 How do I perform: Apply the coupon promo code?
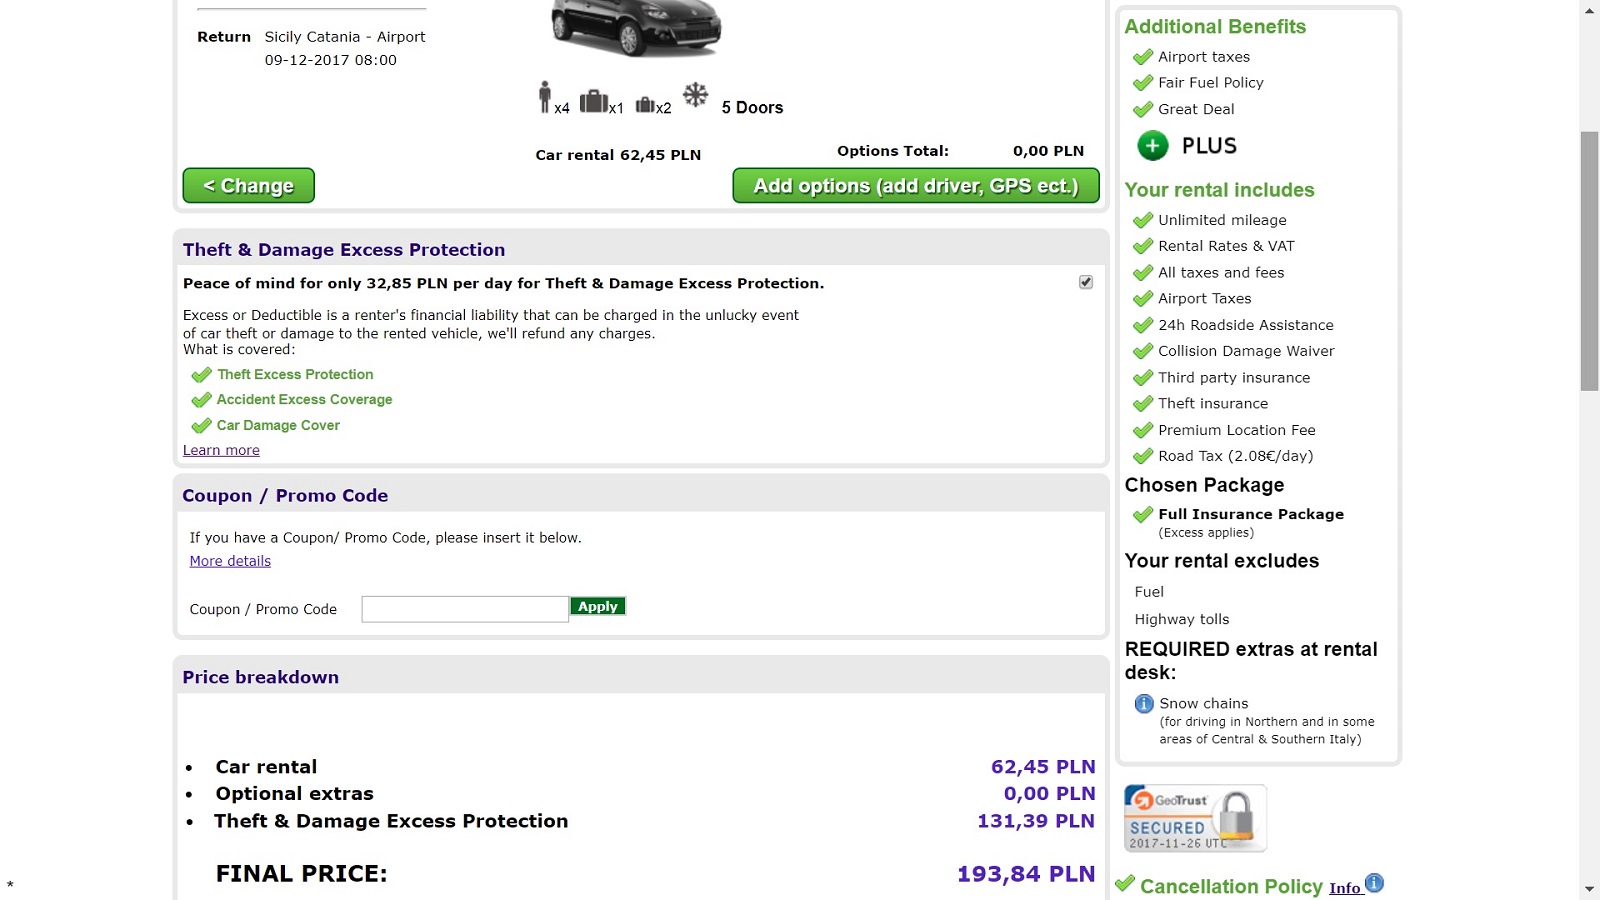[598, 606]
